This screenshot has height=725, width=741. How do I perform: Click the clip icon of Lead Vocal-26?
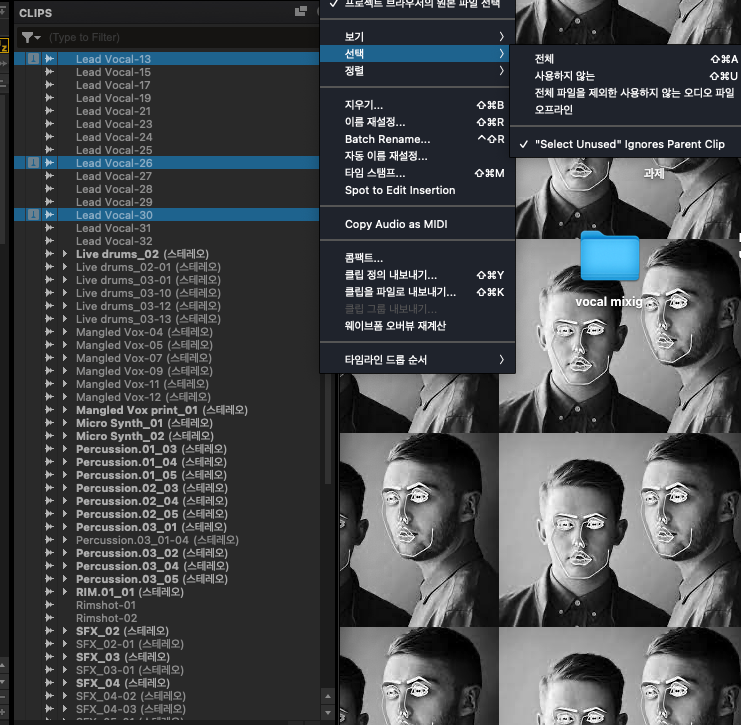[x=33, y=163]
